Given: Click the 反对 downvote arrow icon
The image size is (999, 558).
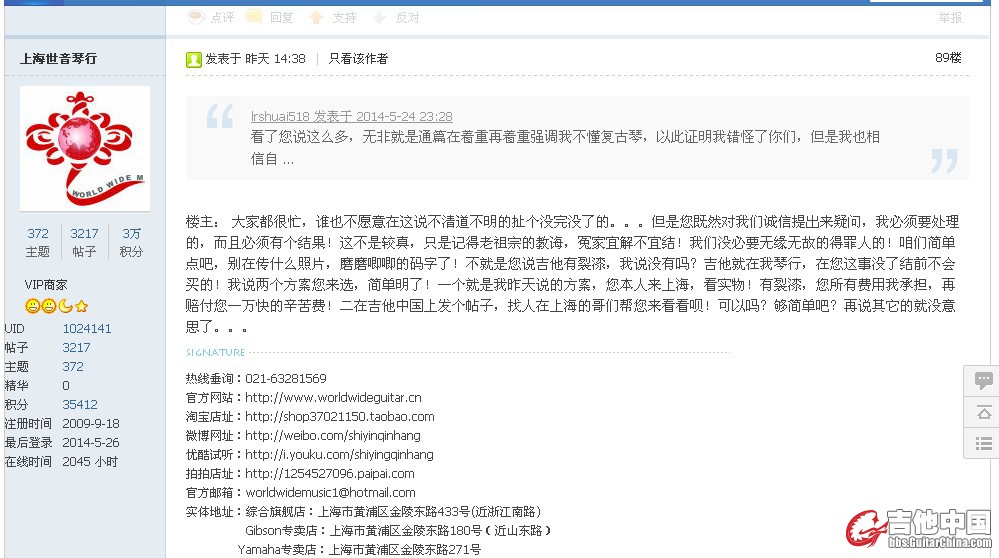Looking at the screenshot, I should pos(379,17).
